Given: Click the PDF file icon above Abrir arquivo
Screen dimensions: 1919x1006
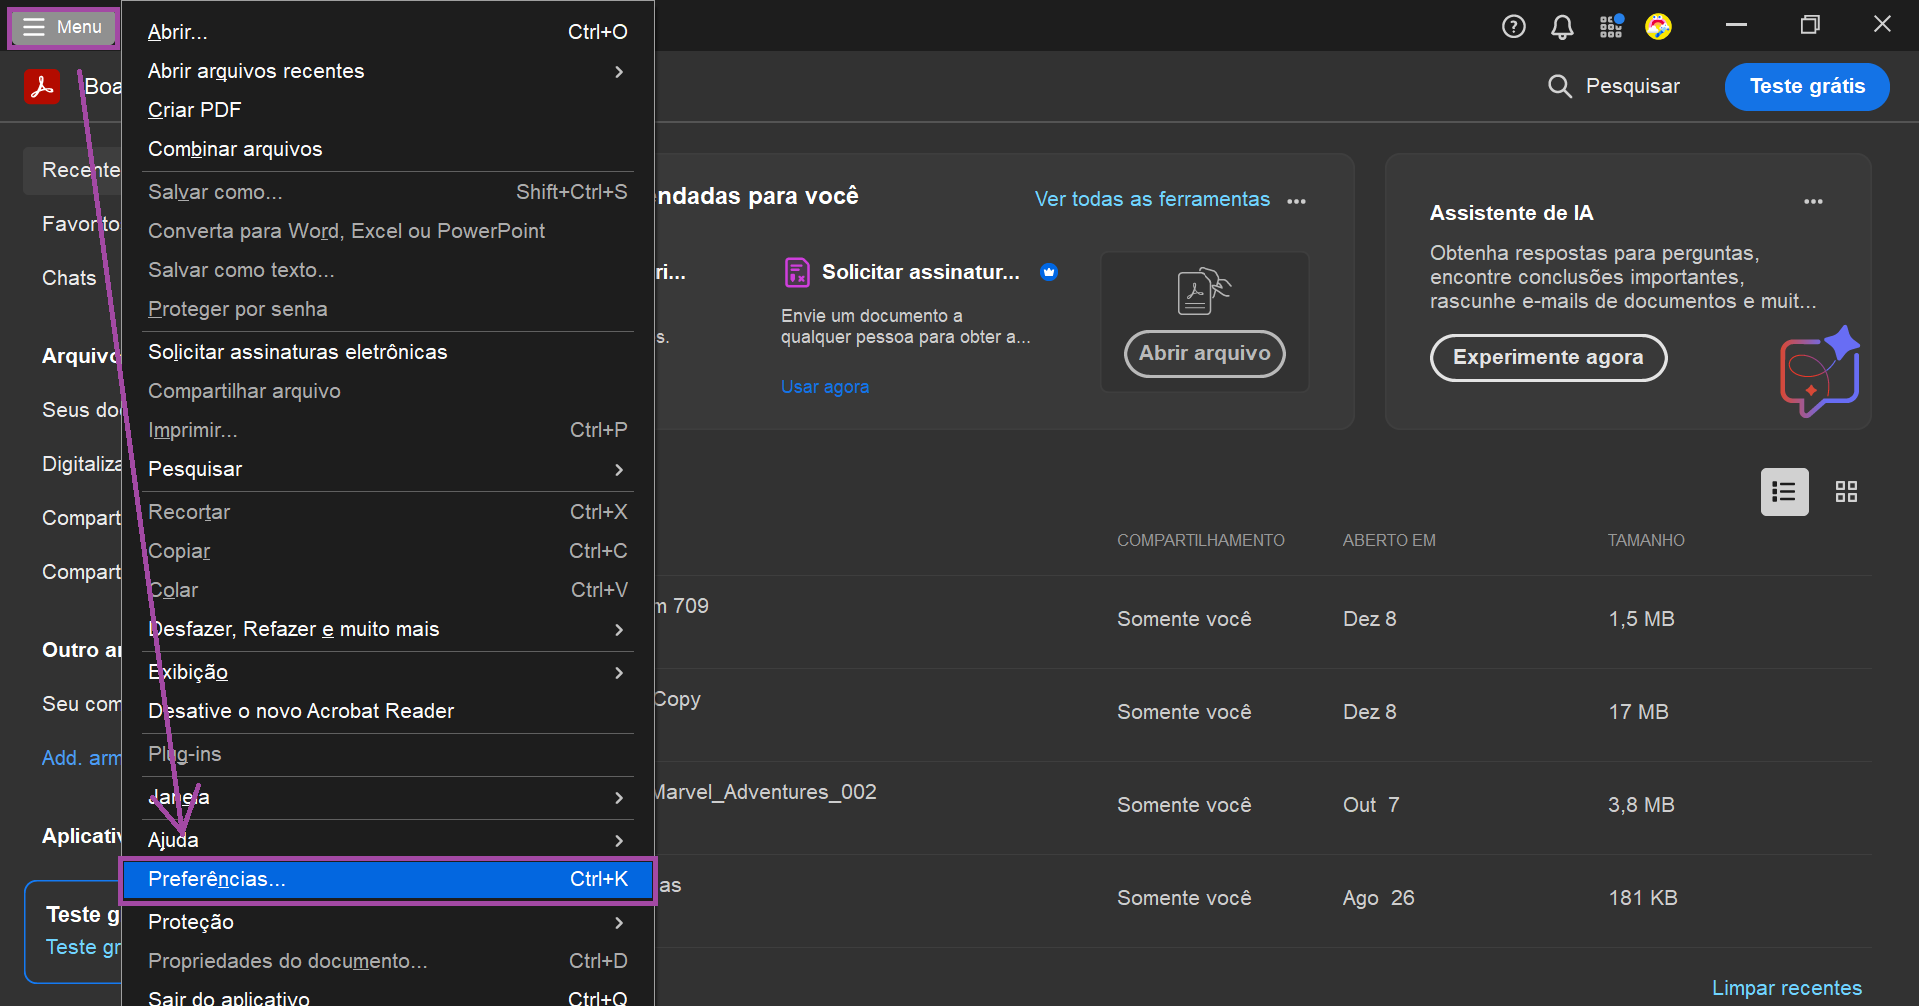Looking at the screenshot, I should 1204,291.
